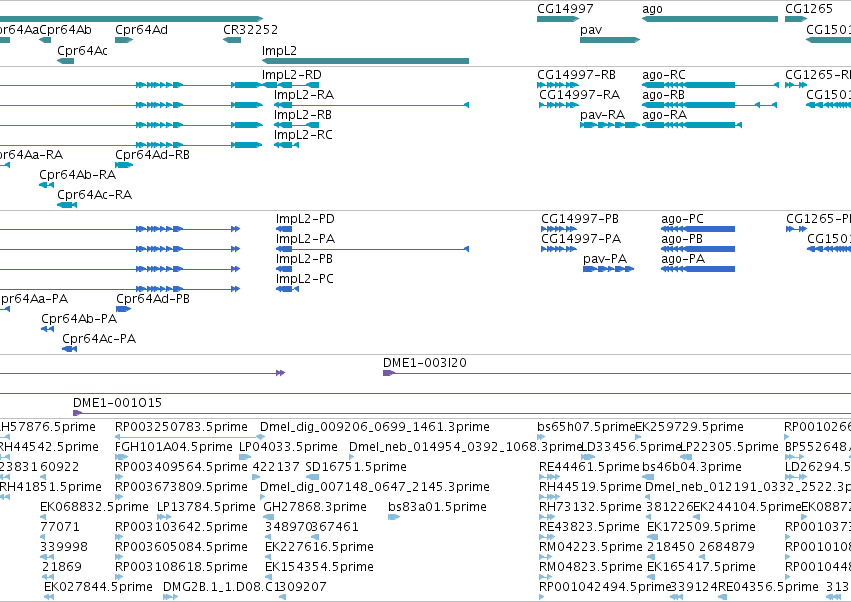Select the ImpL2-PA protein label

(x=305, y=239)
